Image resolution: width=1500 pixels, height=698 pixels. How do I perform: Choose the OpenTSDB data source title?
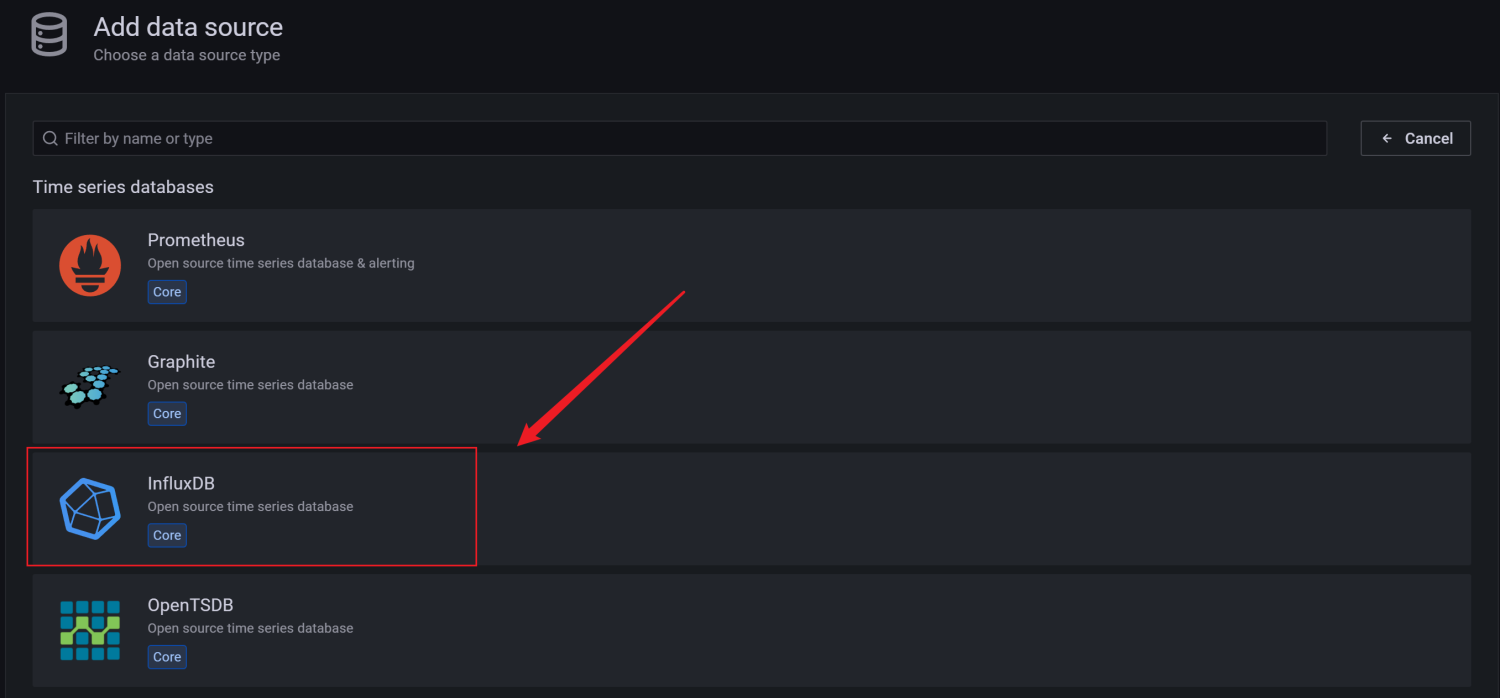pyautogui.click(x=190, y=605)
